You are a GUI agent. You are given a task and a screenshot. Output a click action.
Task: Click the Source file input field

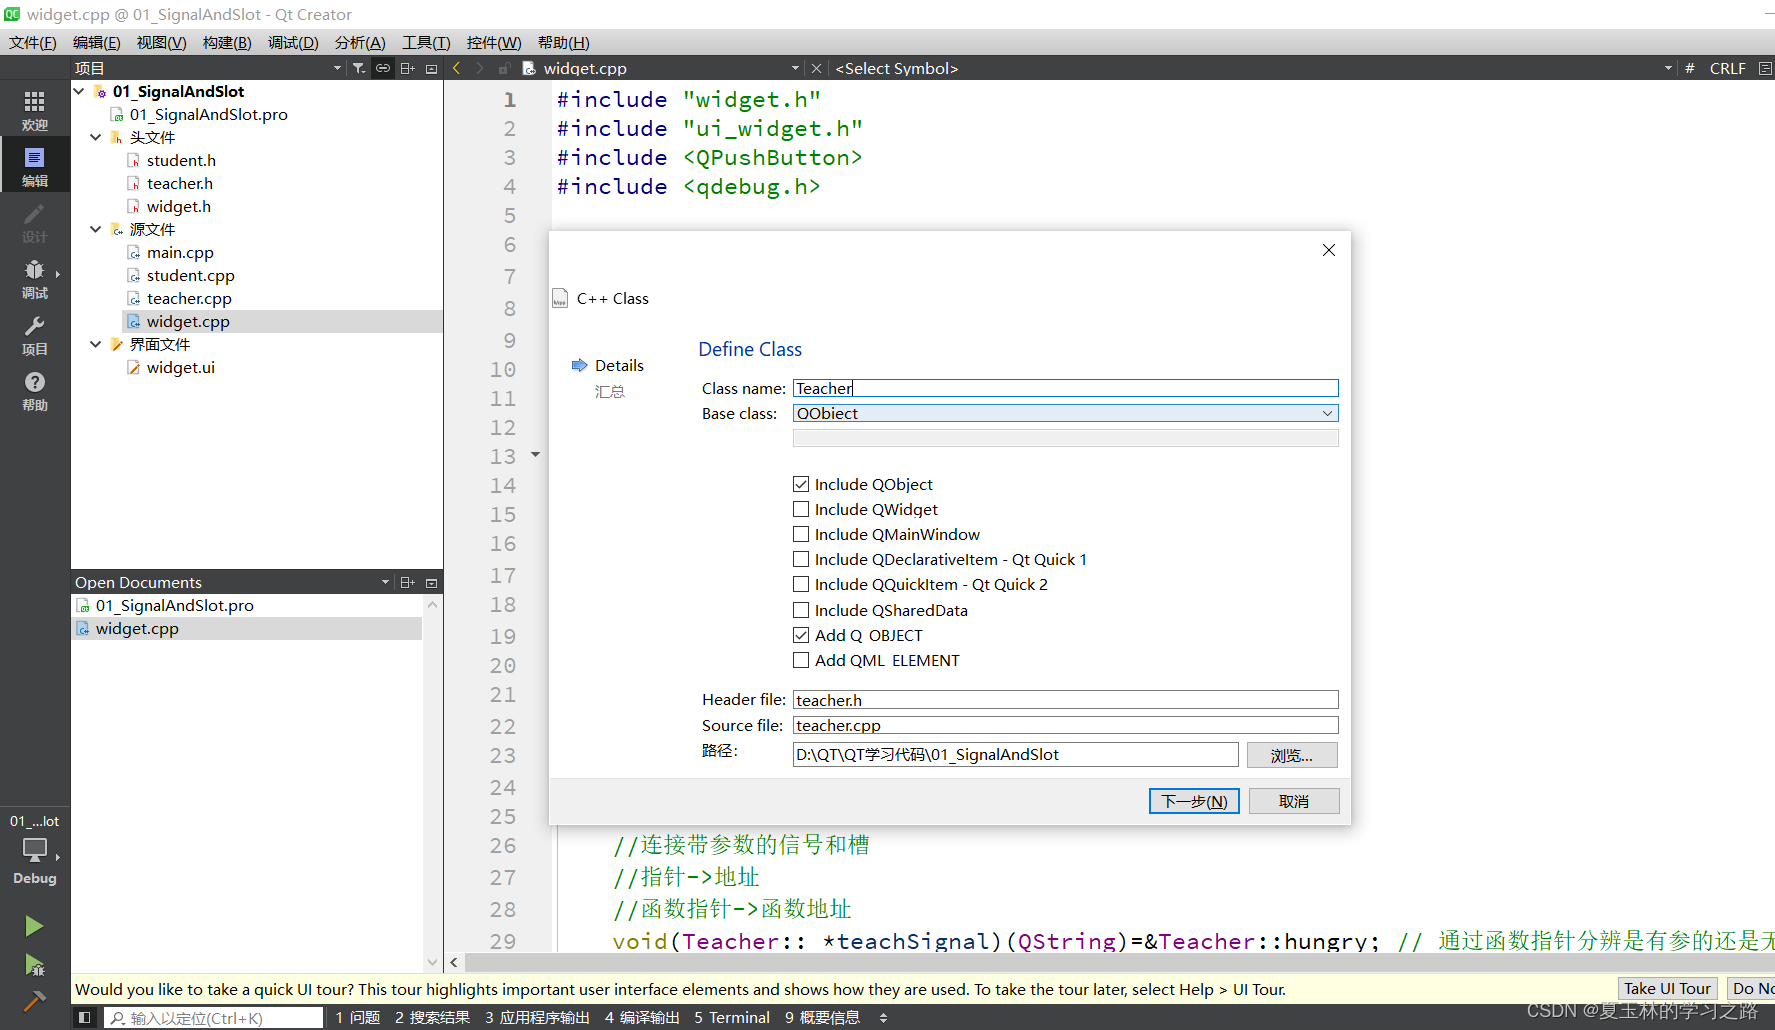(x=1065, y=725)
